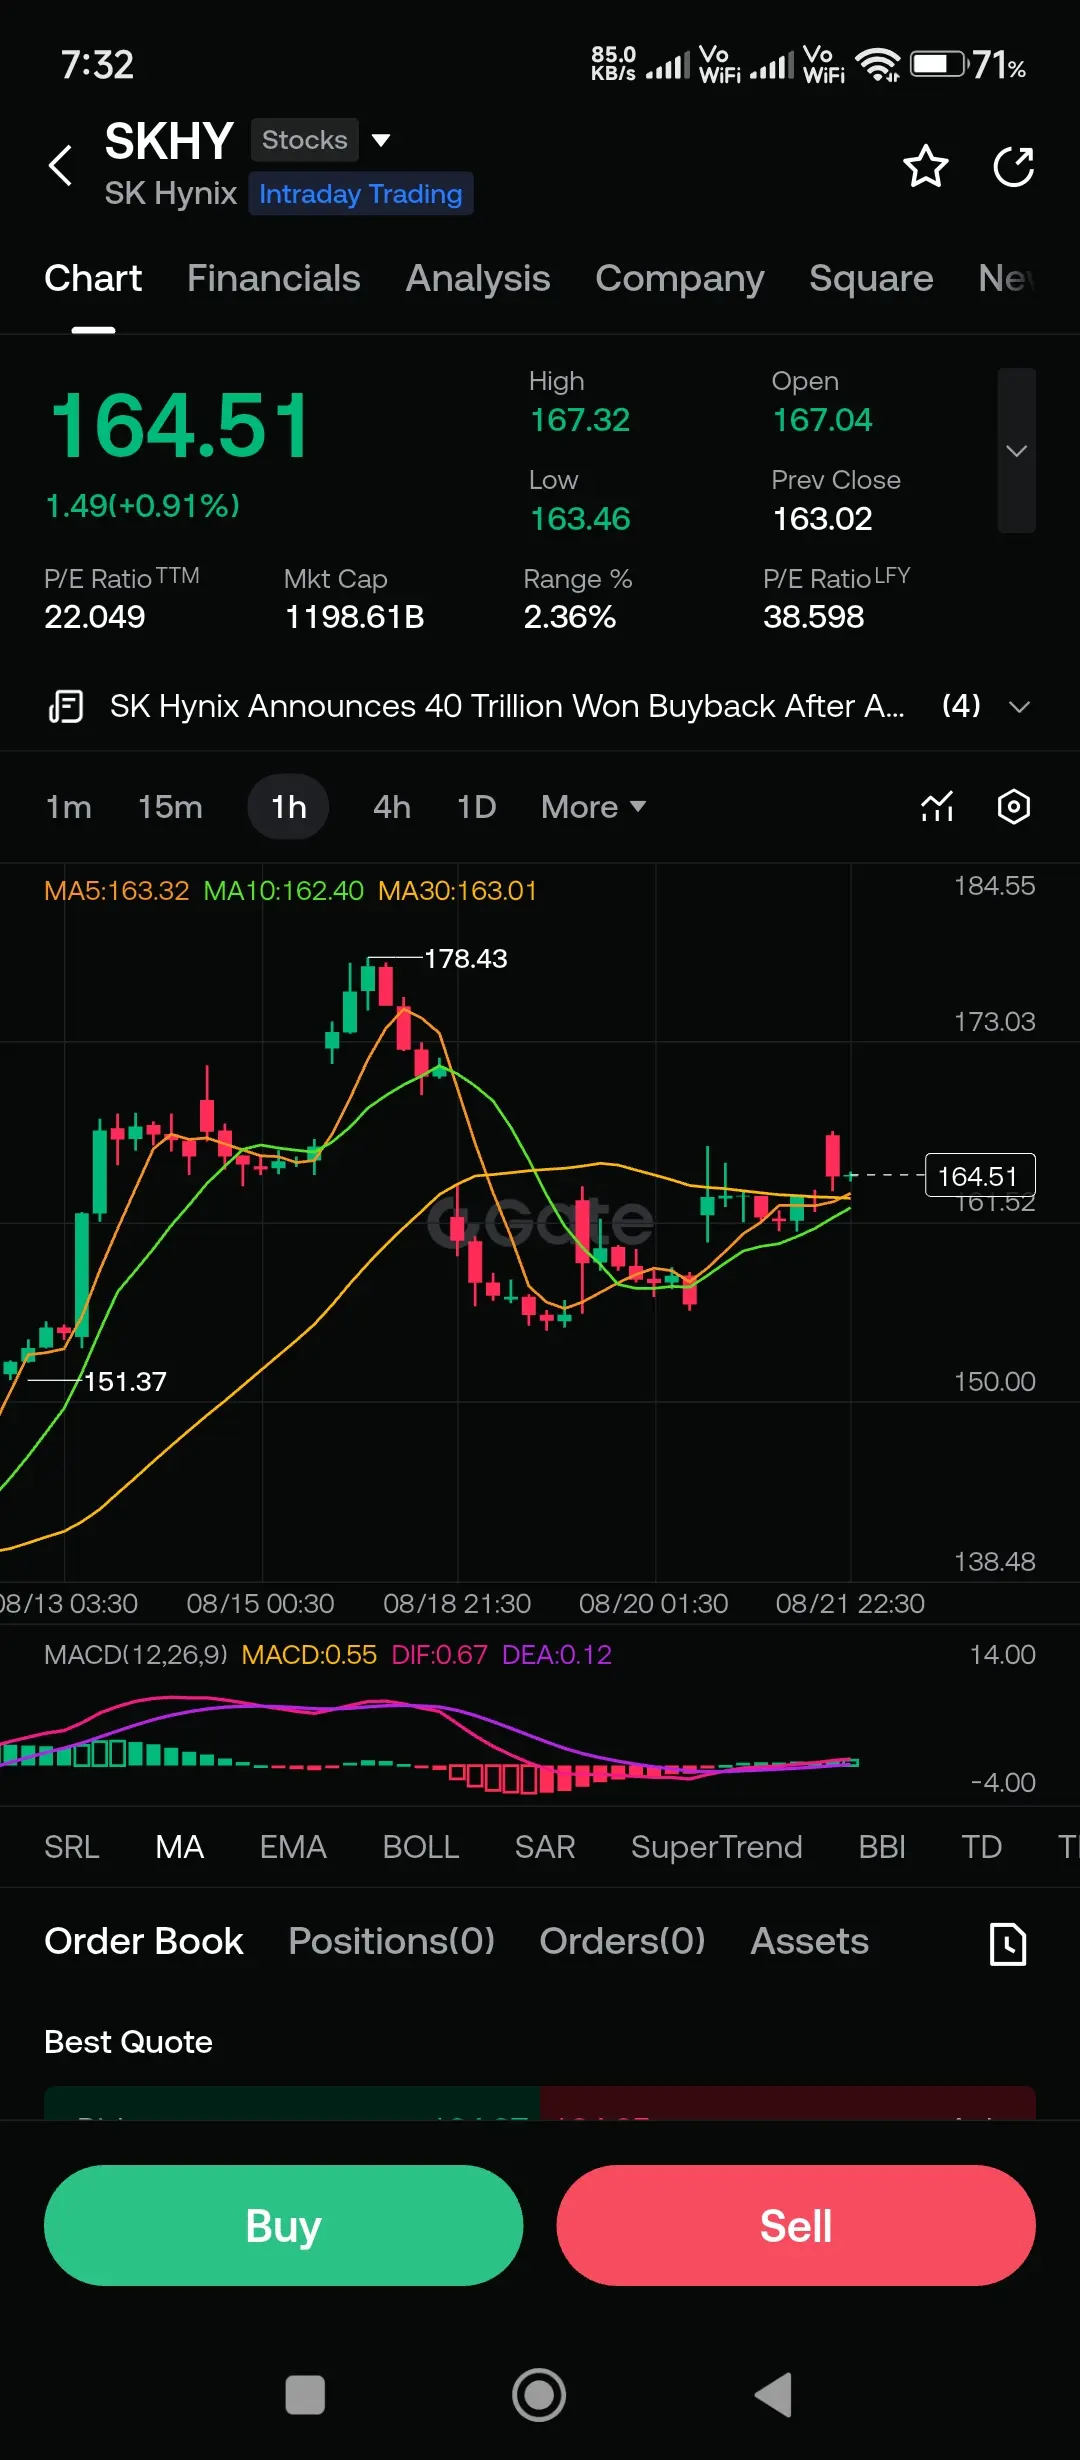Open the Company tab
Screen dimensions: 1080x2460
(680, 278)
